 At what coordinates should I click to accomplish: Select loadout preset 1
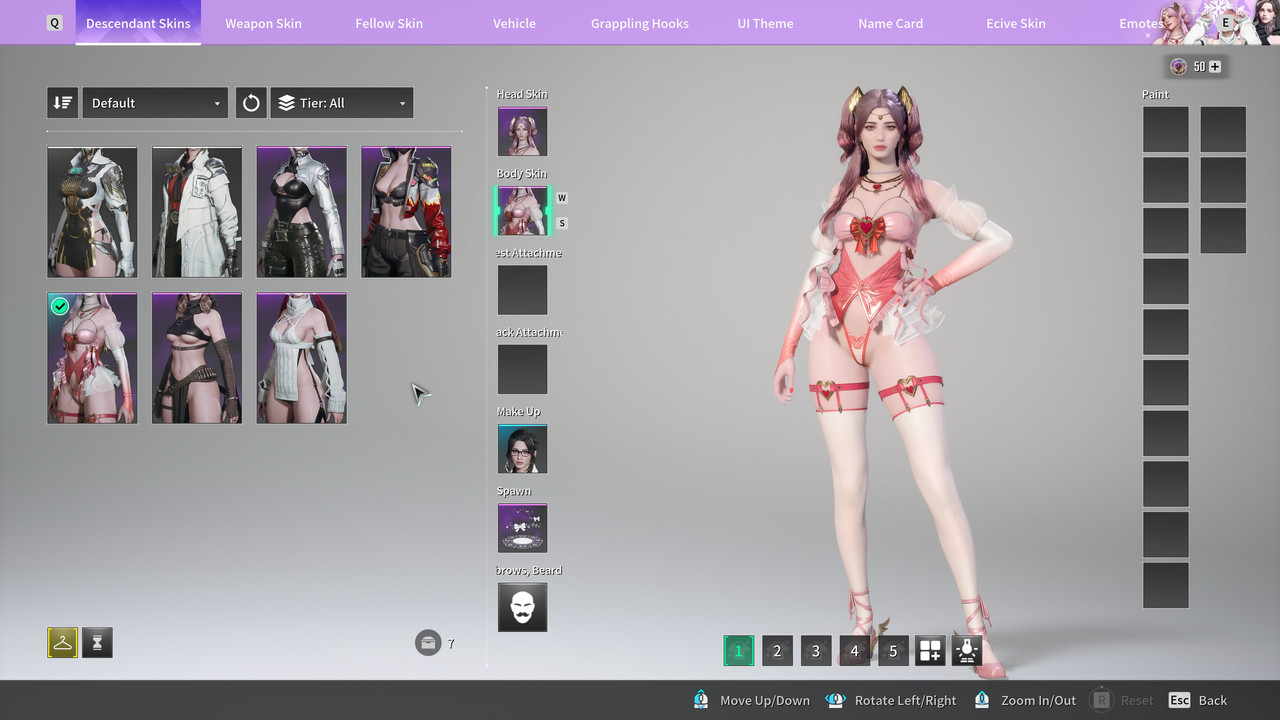pos(739,651)
